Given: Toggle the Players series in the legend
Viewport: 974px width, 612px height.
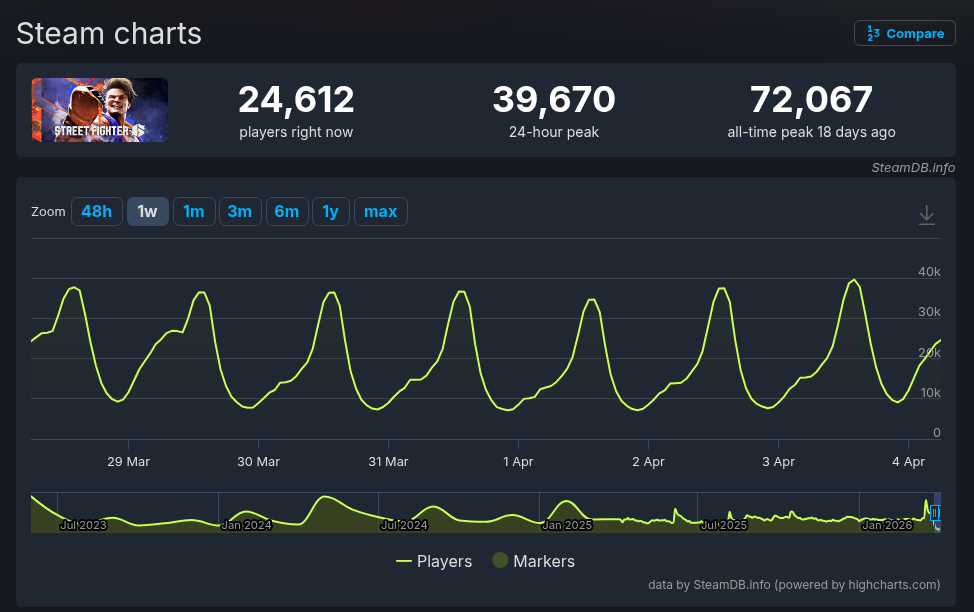Looking at the screenshot, I should pyautogui.click(x=434, y=562).
